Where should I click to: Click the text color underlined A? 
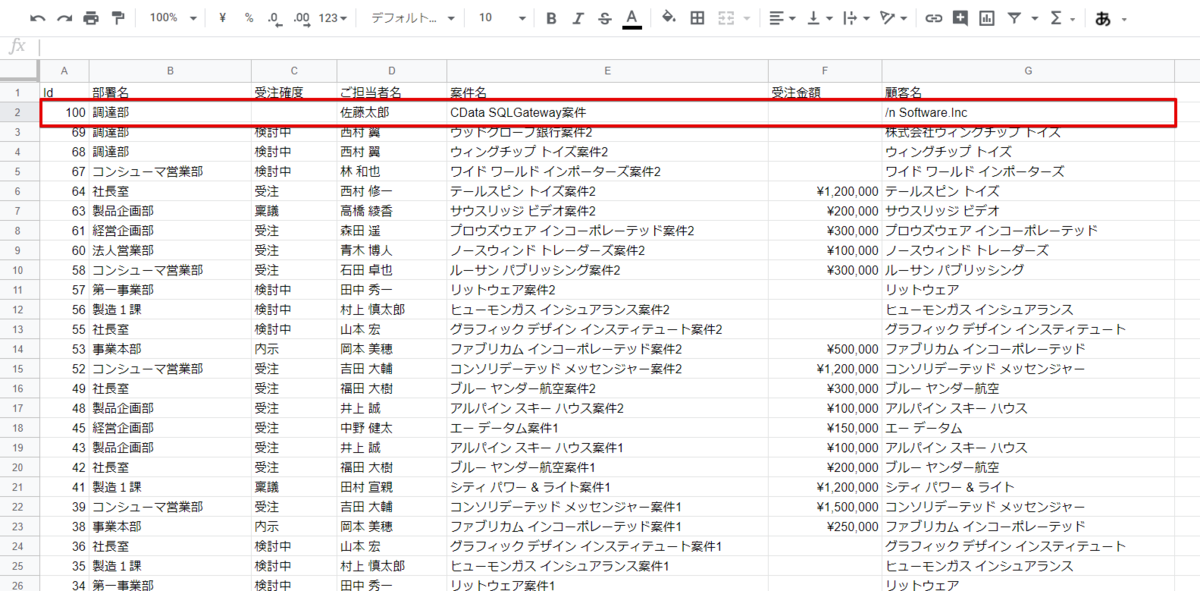tap(632, 19)
